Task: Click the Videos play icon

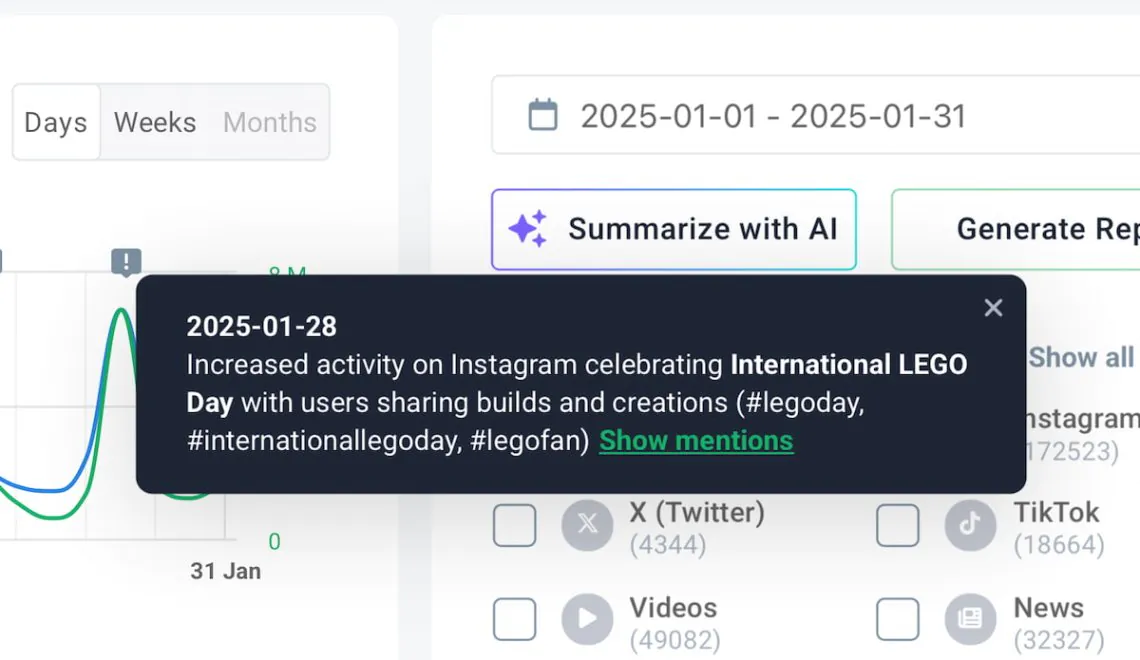Action: pos(587,619)
